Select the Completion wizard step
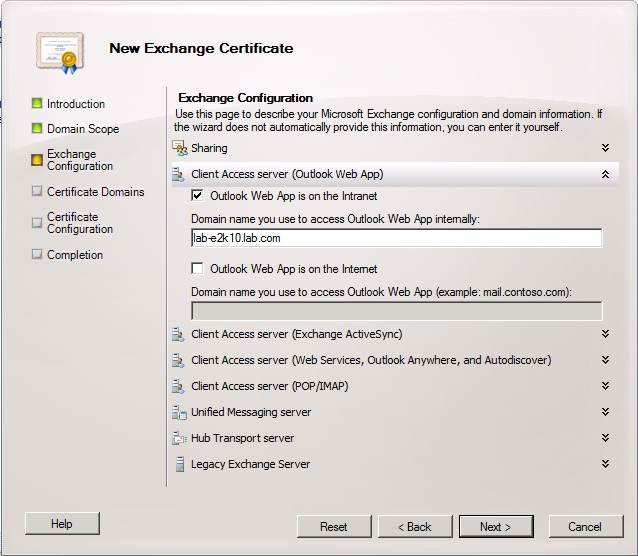This screenshot has height=556, width=638. (x=75, y=255)
